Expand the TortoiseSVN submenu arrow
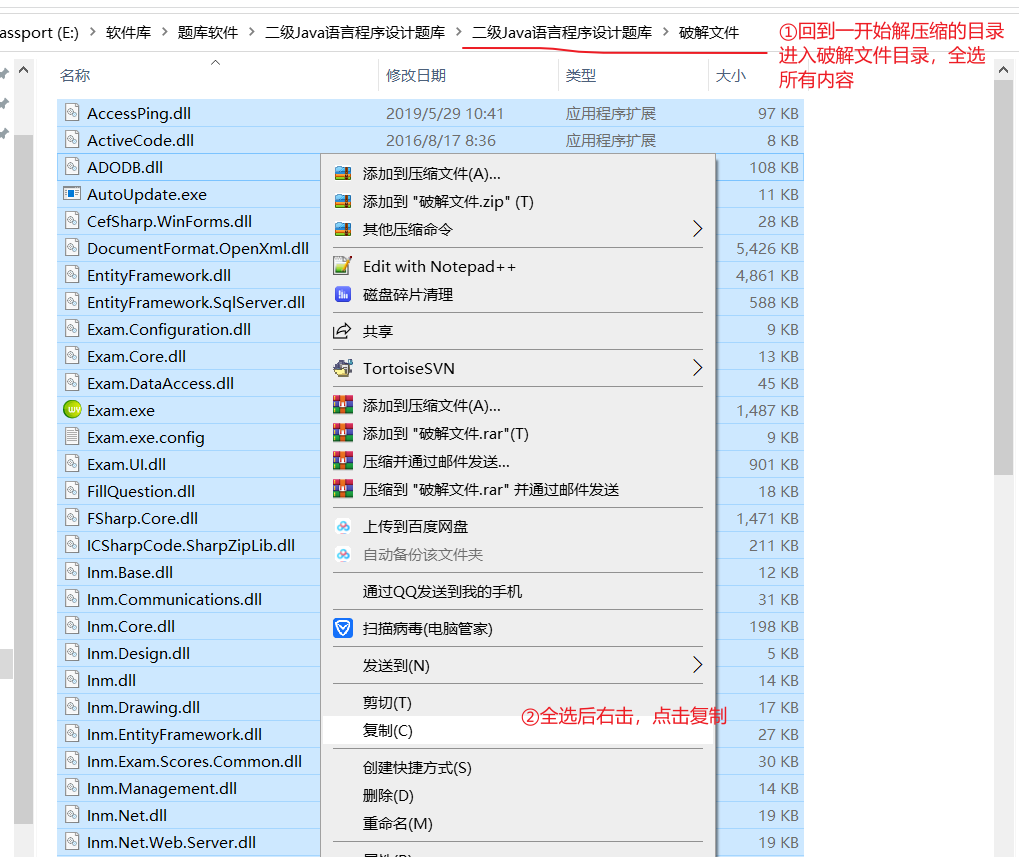1019x857 pixels. (x=697, y=368)
